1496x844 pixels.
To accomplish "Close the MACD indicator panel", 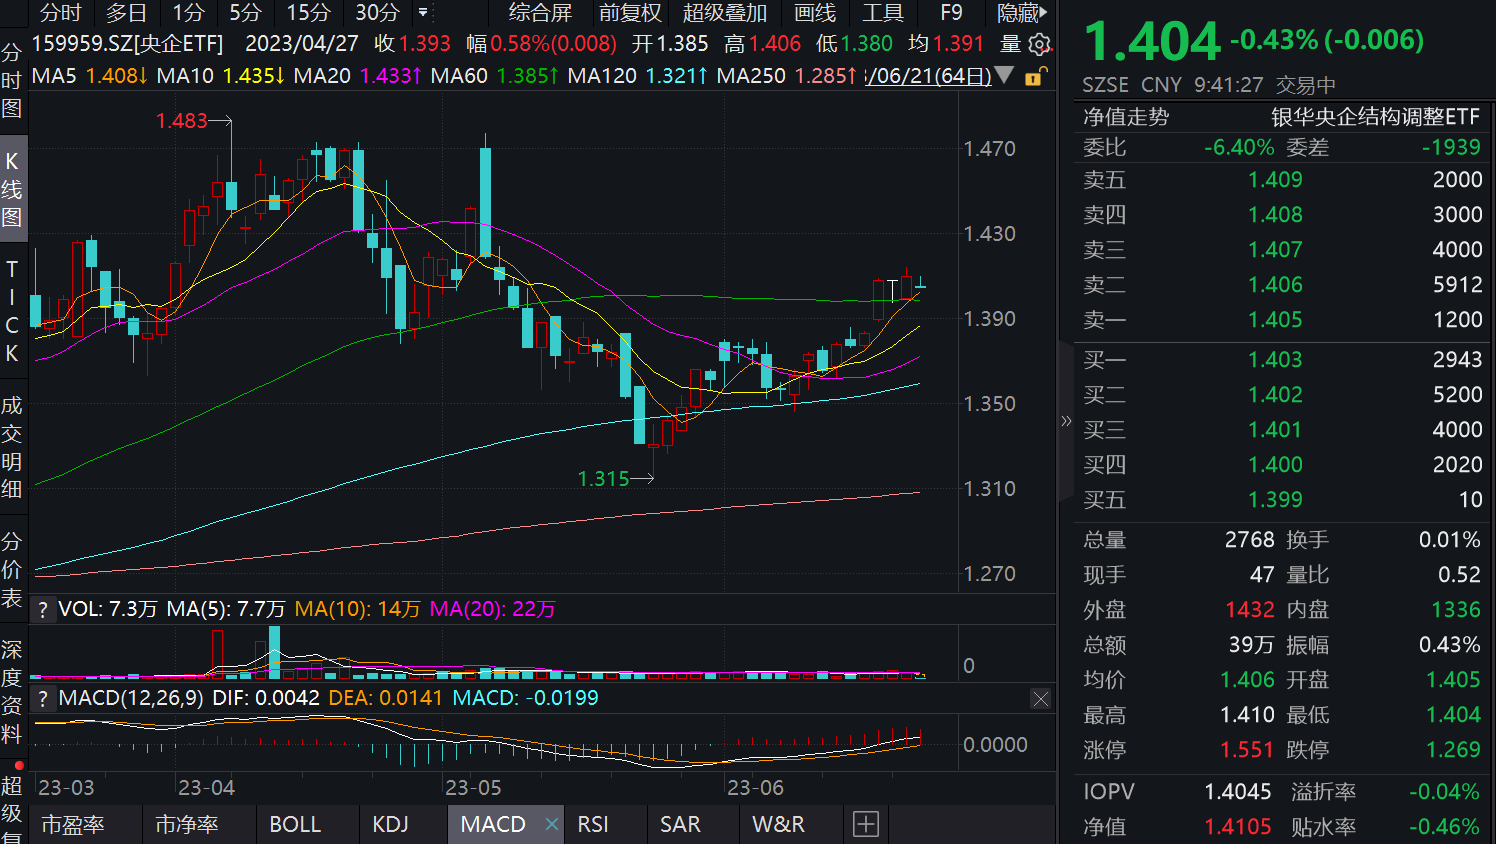I will pyautogui.click(x=1041, y=699).
